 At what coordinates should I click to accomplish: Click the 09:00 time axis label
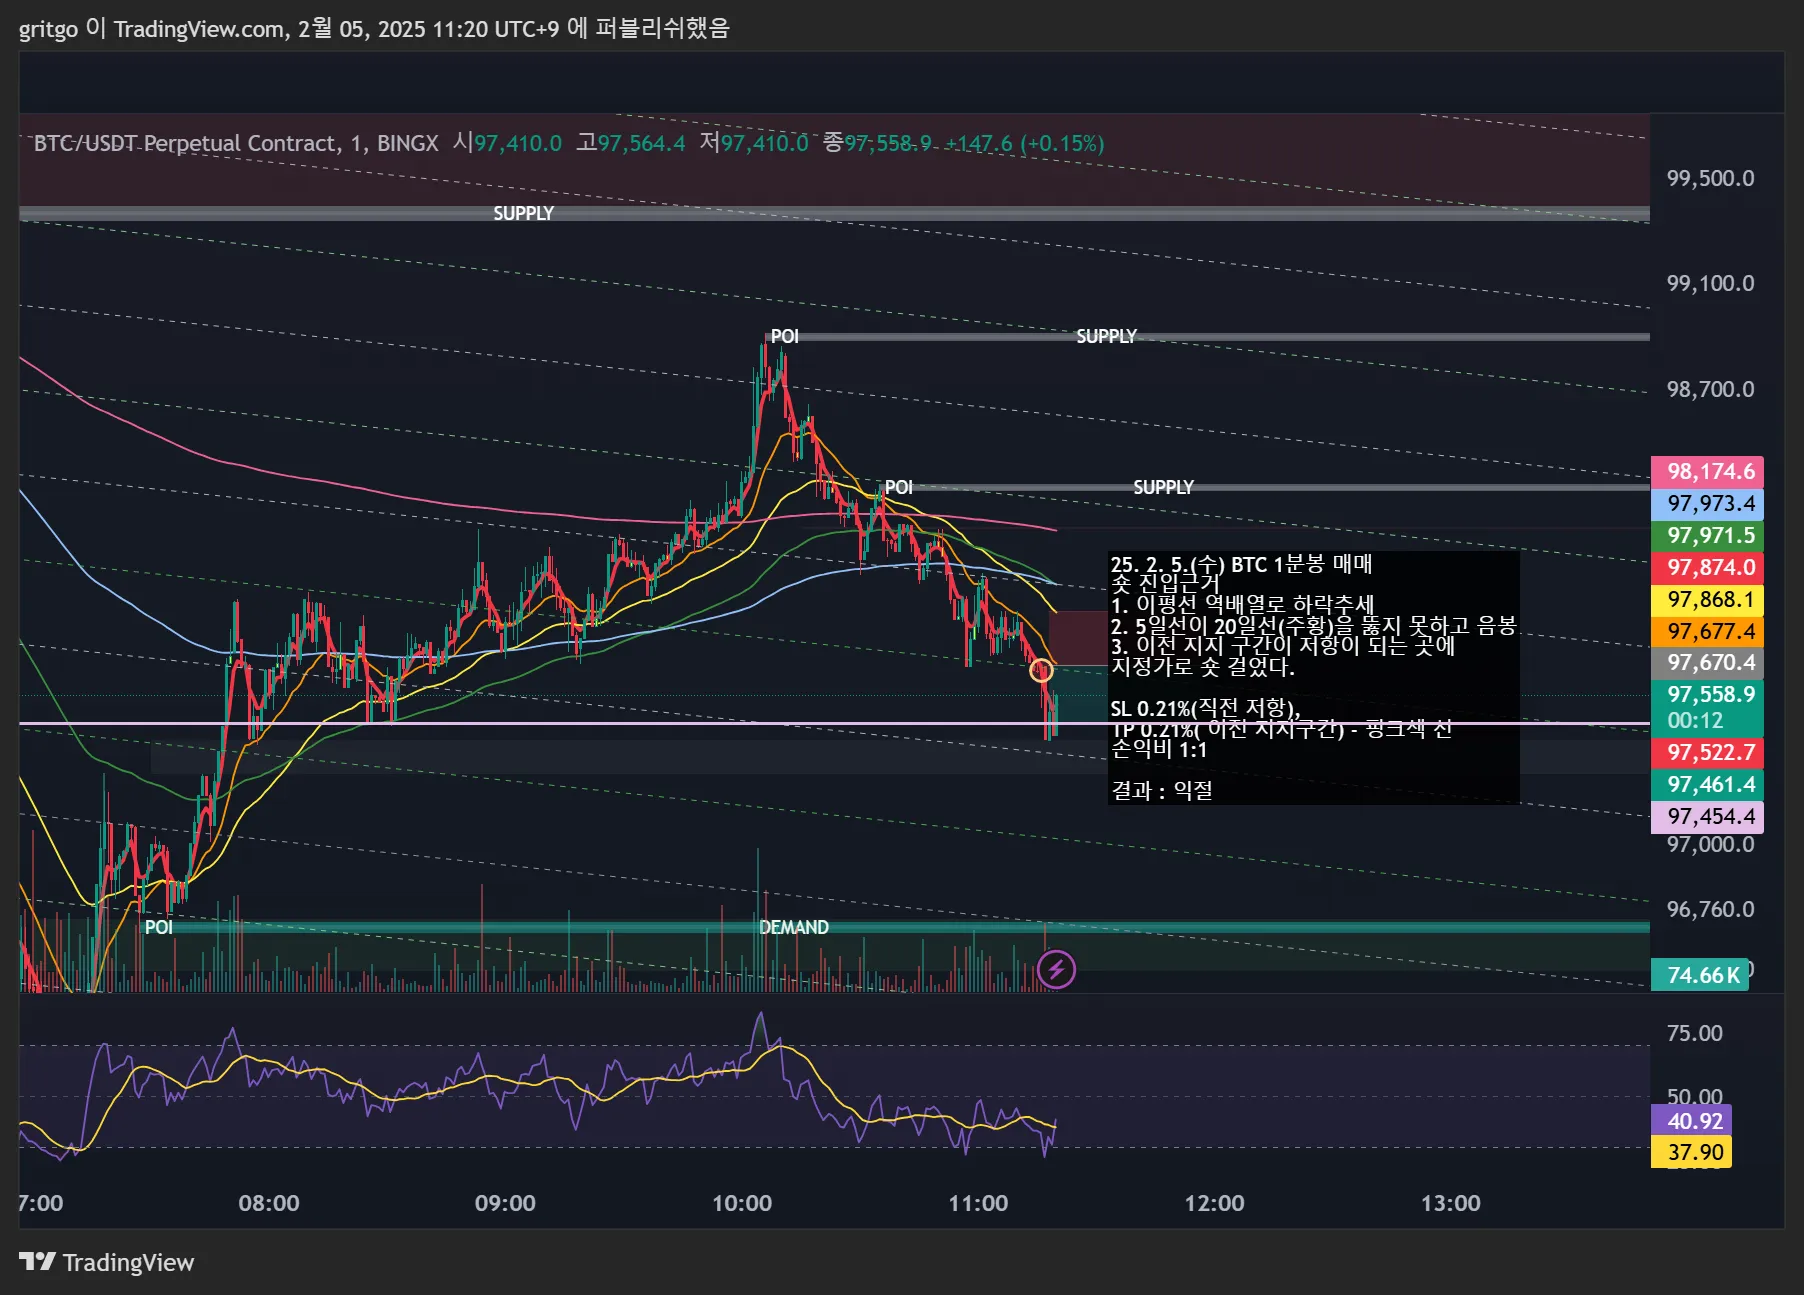point(505,1203)
